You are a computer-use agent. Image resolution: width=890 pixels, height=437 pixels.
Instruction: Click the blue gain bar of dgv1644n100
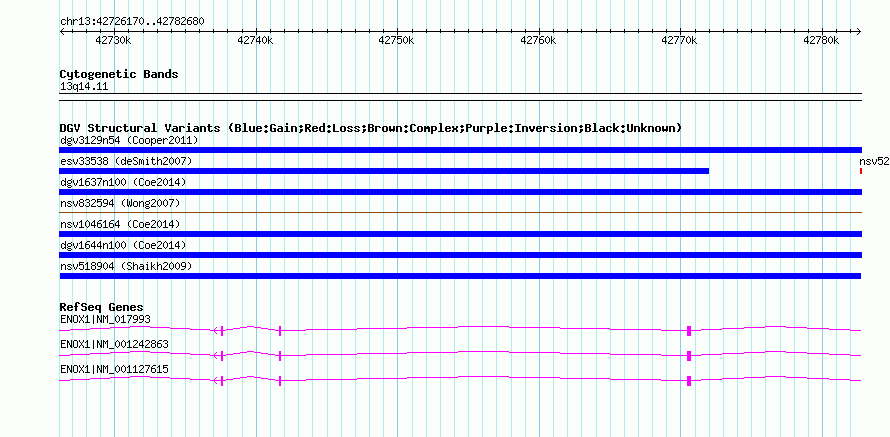460,255
